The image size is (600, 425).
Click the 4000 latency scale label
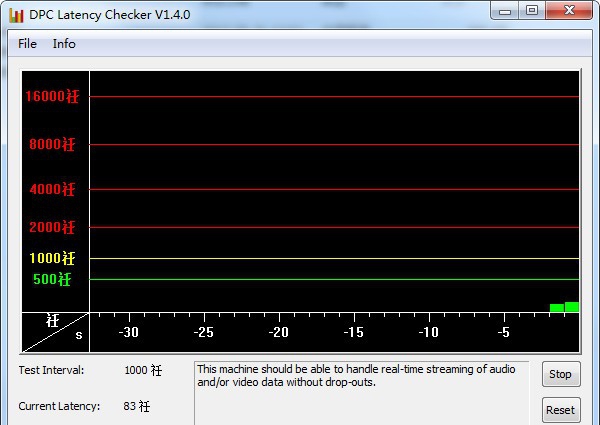tap(52, 189)
